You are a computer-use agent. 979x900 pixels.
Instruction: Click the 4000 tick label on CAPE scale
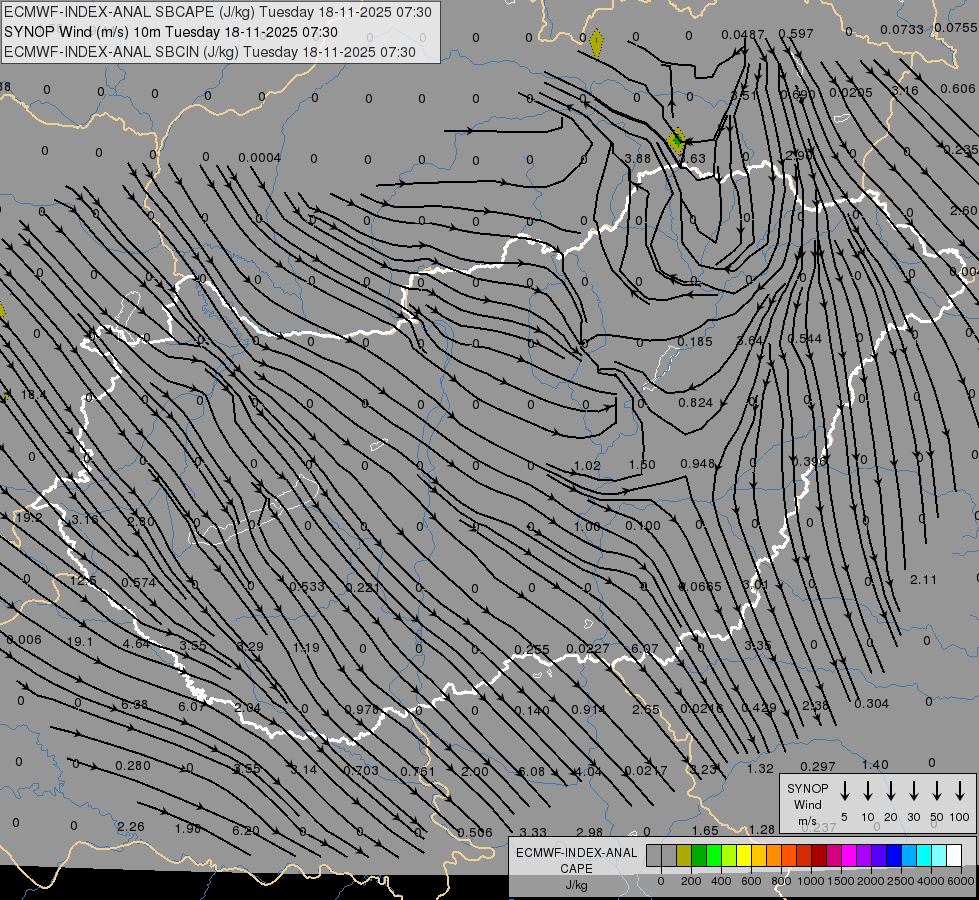tap(931, 881)
